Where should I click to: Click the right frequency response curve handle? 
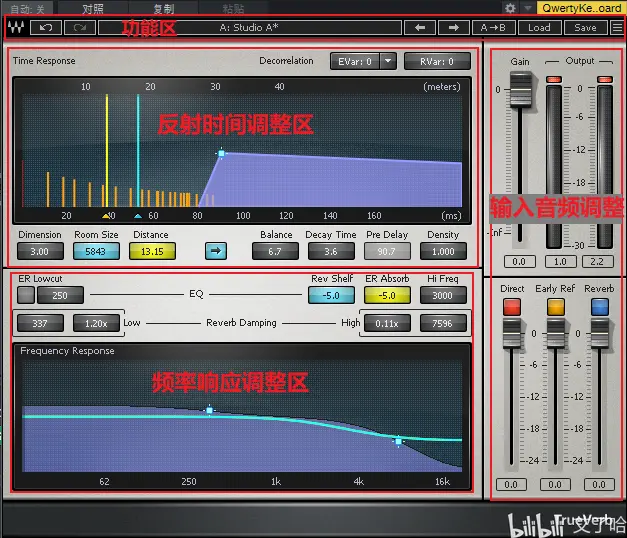pos(399,441)
